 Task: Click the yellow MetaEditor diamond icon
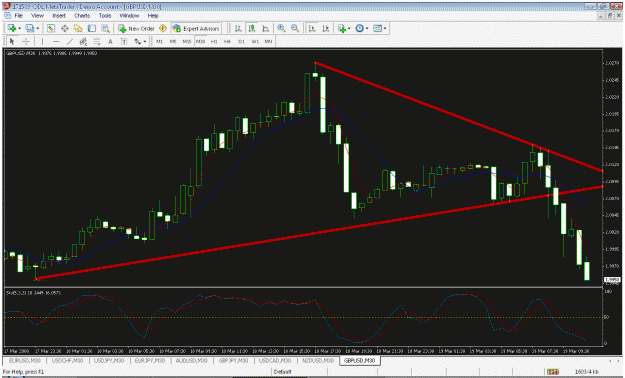click(163, 28)
